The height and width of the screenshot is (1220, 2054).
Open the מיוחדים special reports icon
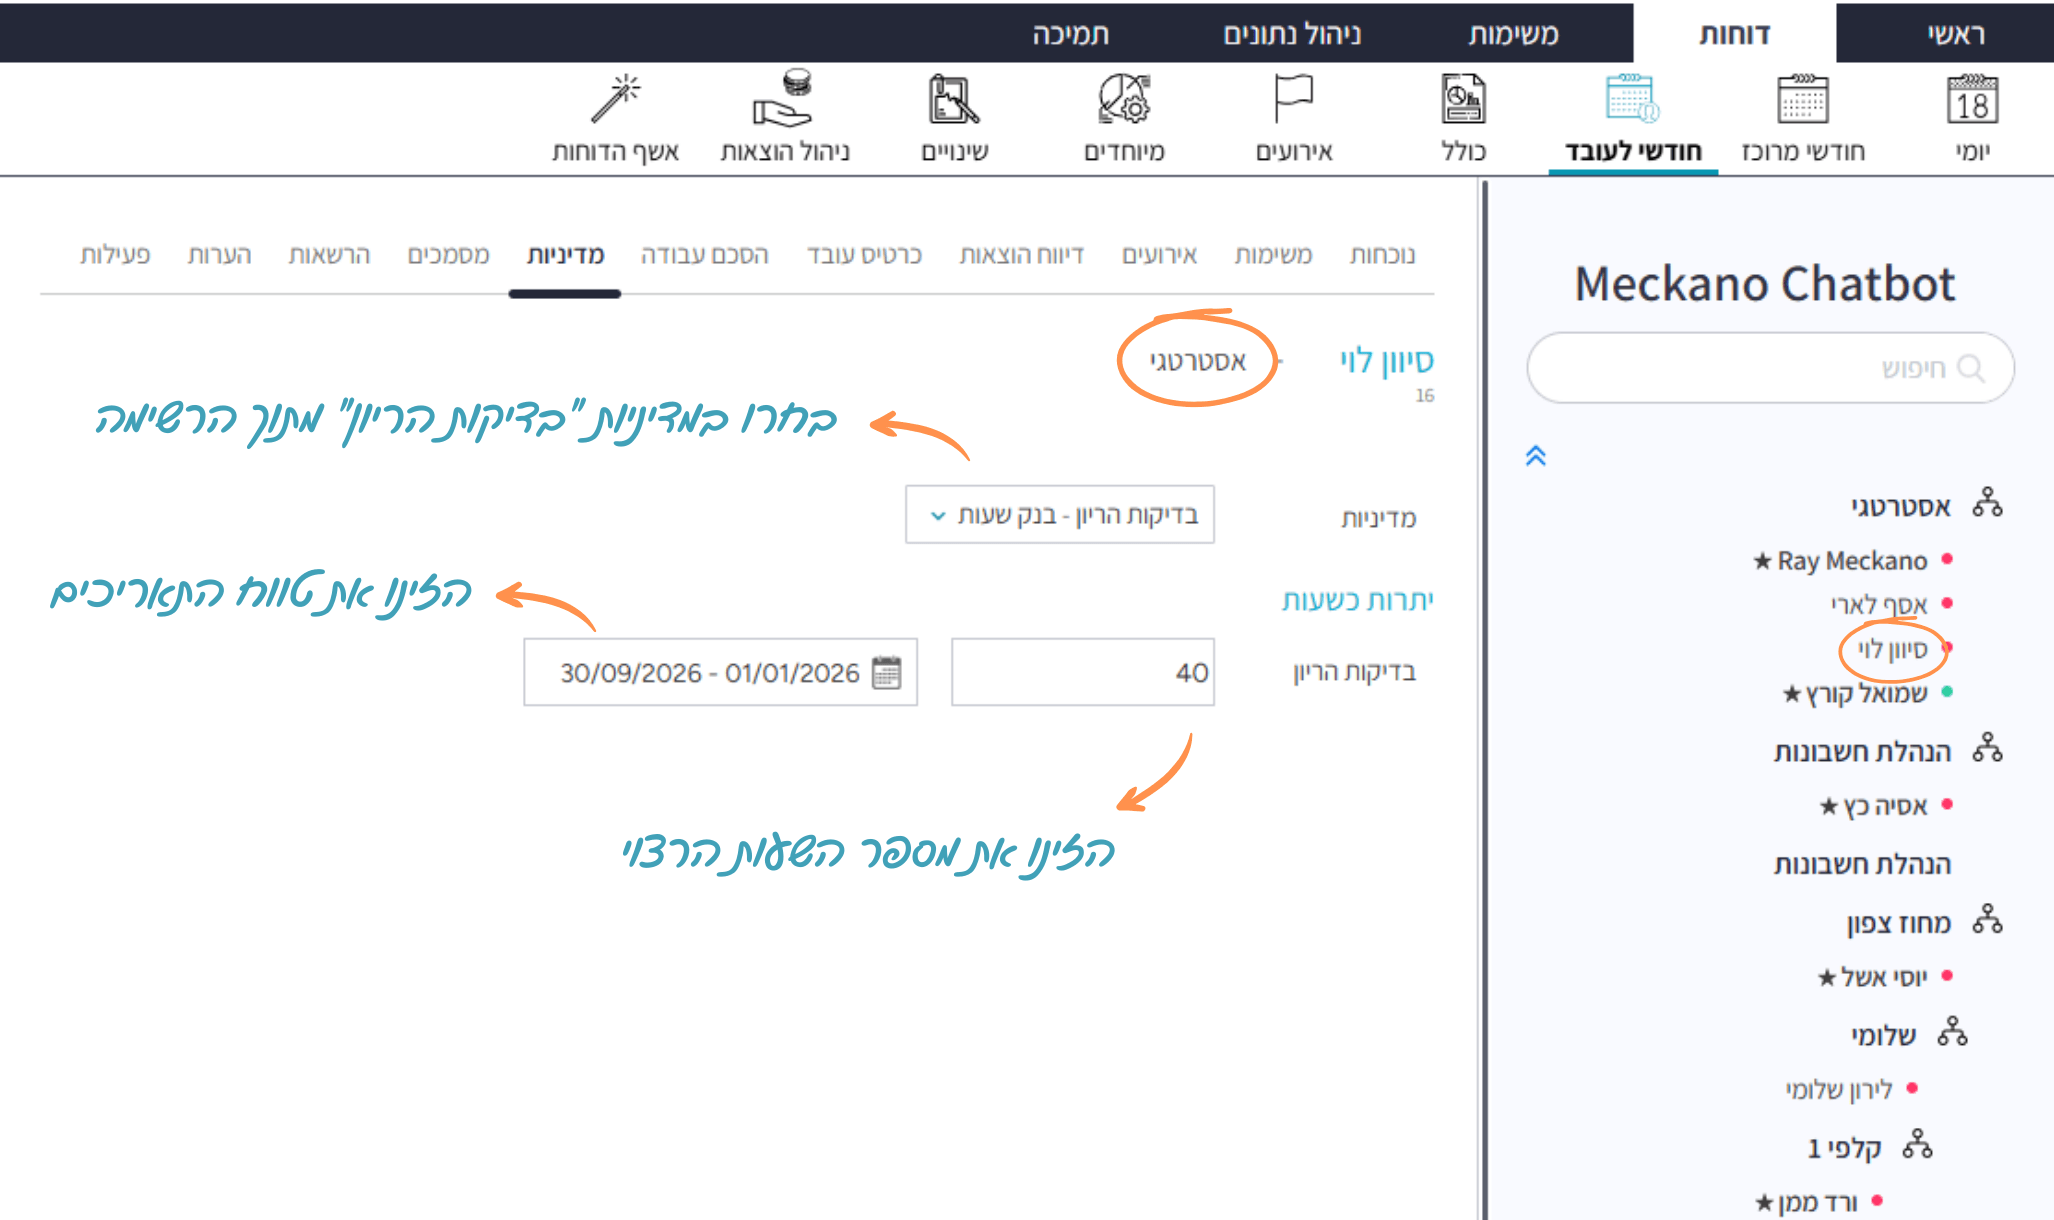1124,101
